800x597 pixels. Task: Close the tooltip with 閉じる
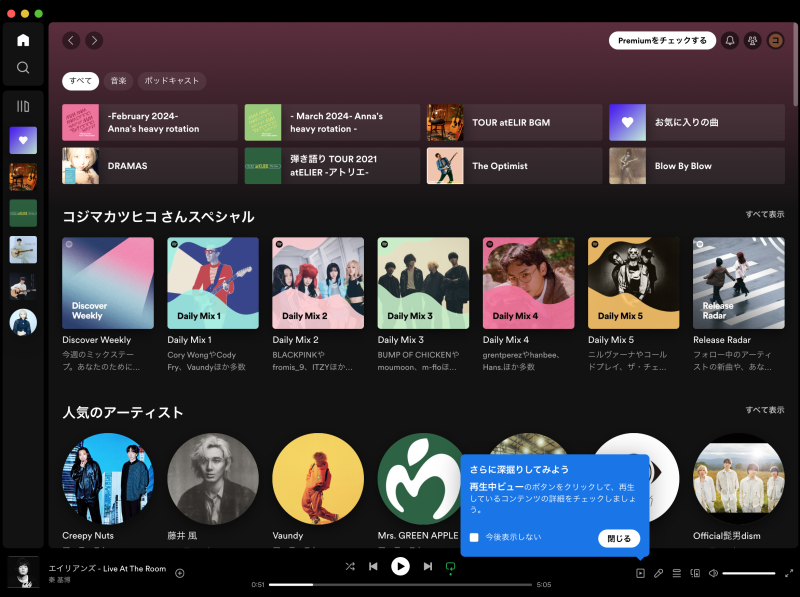click(619, 538)
